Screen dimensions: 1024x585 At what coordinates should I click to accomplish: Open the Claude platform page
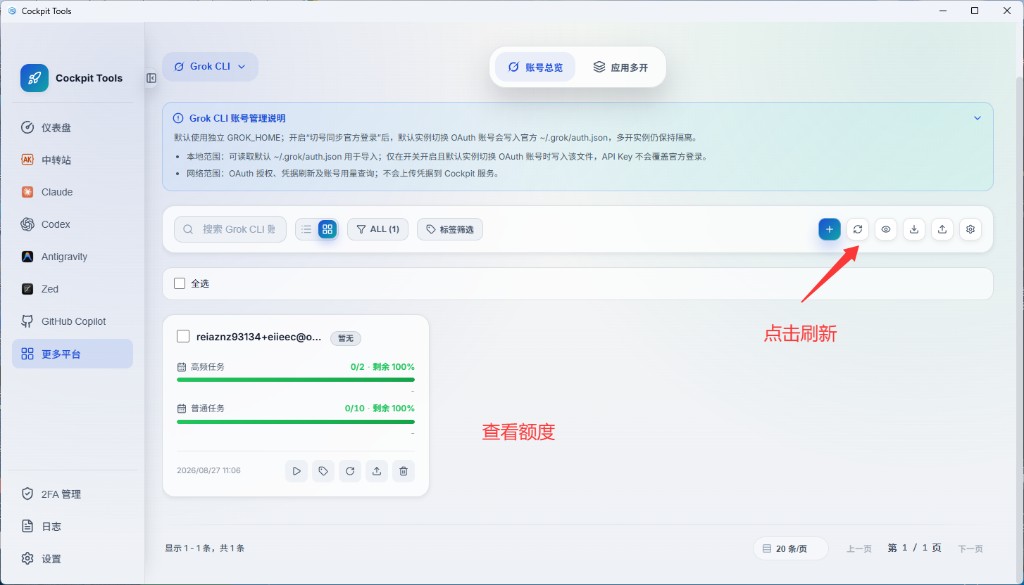coord(72,192)
